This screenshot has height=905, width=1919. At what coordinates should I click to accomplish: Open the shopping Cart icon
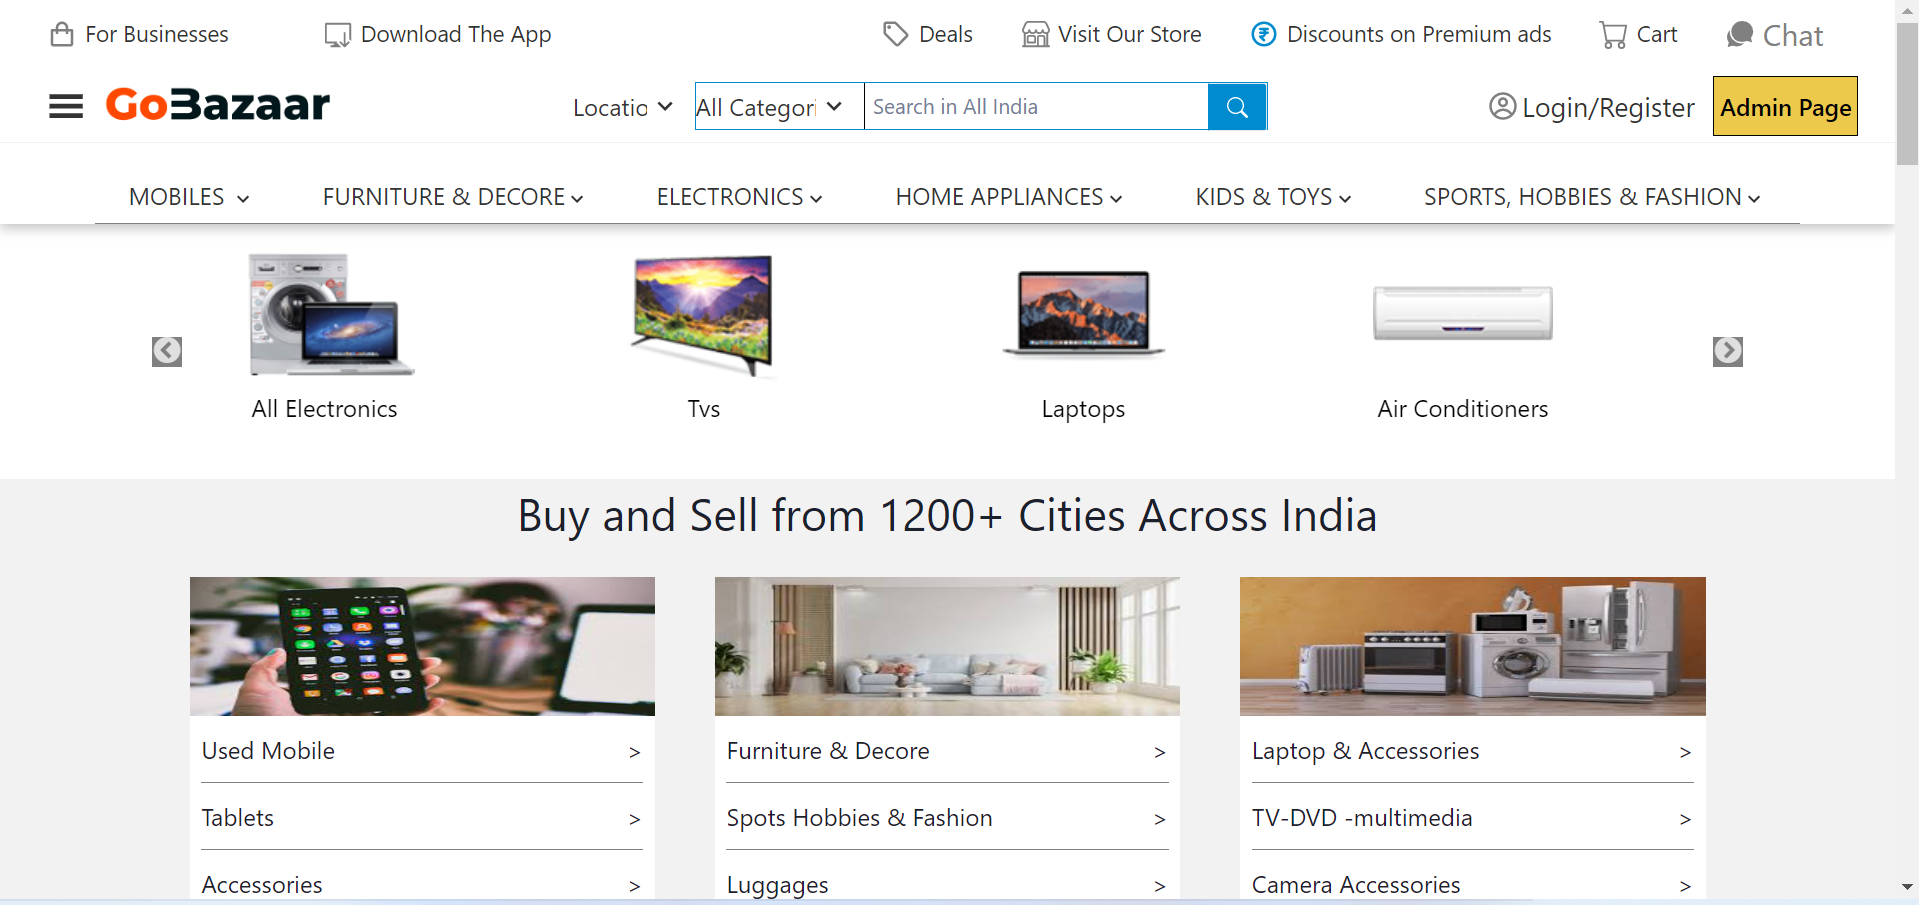click(x=1613, y=33)
